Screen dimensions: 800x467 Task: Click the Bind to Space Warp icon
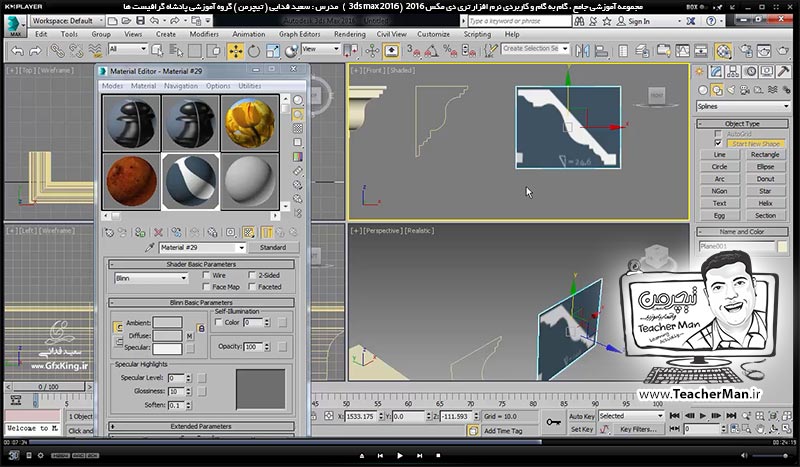click(x=95, y=51)
